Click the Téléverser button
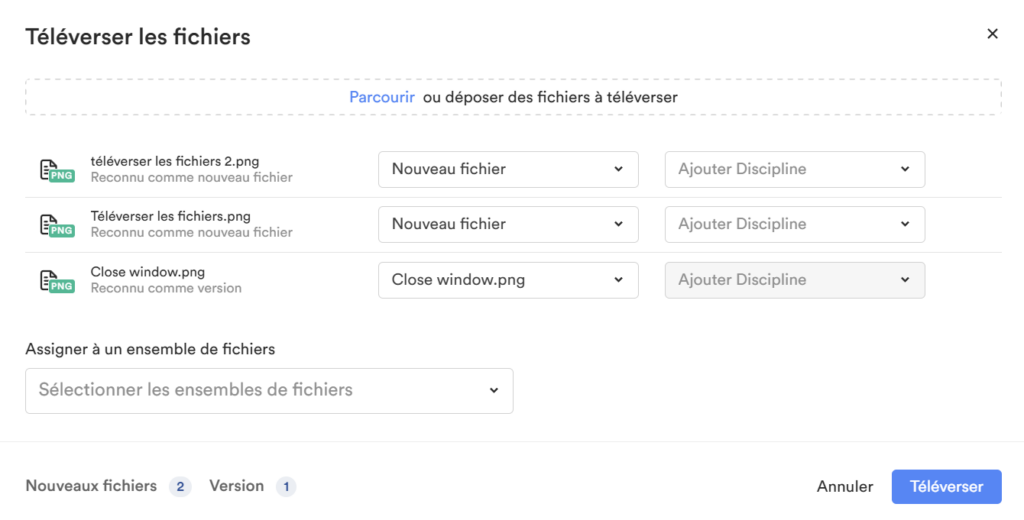This screenshot has width=1024, height=520. coord(946,487)
